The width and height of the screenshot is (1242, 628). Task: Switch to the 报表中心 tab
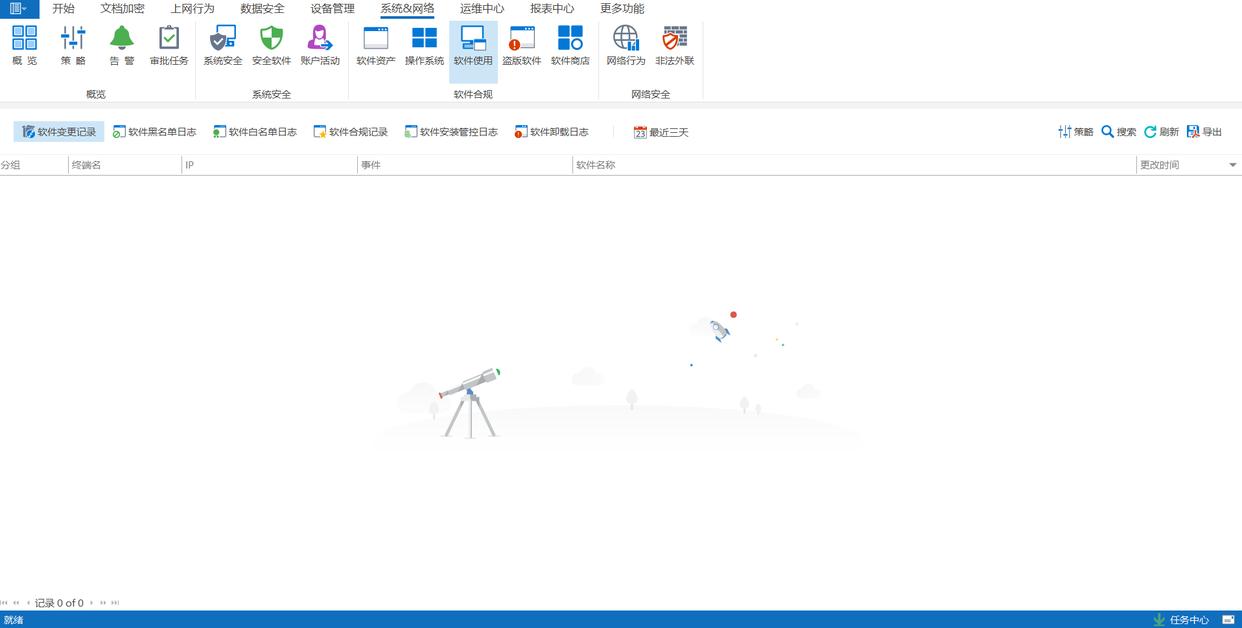click(552, 8)
